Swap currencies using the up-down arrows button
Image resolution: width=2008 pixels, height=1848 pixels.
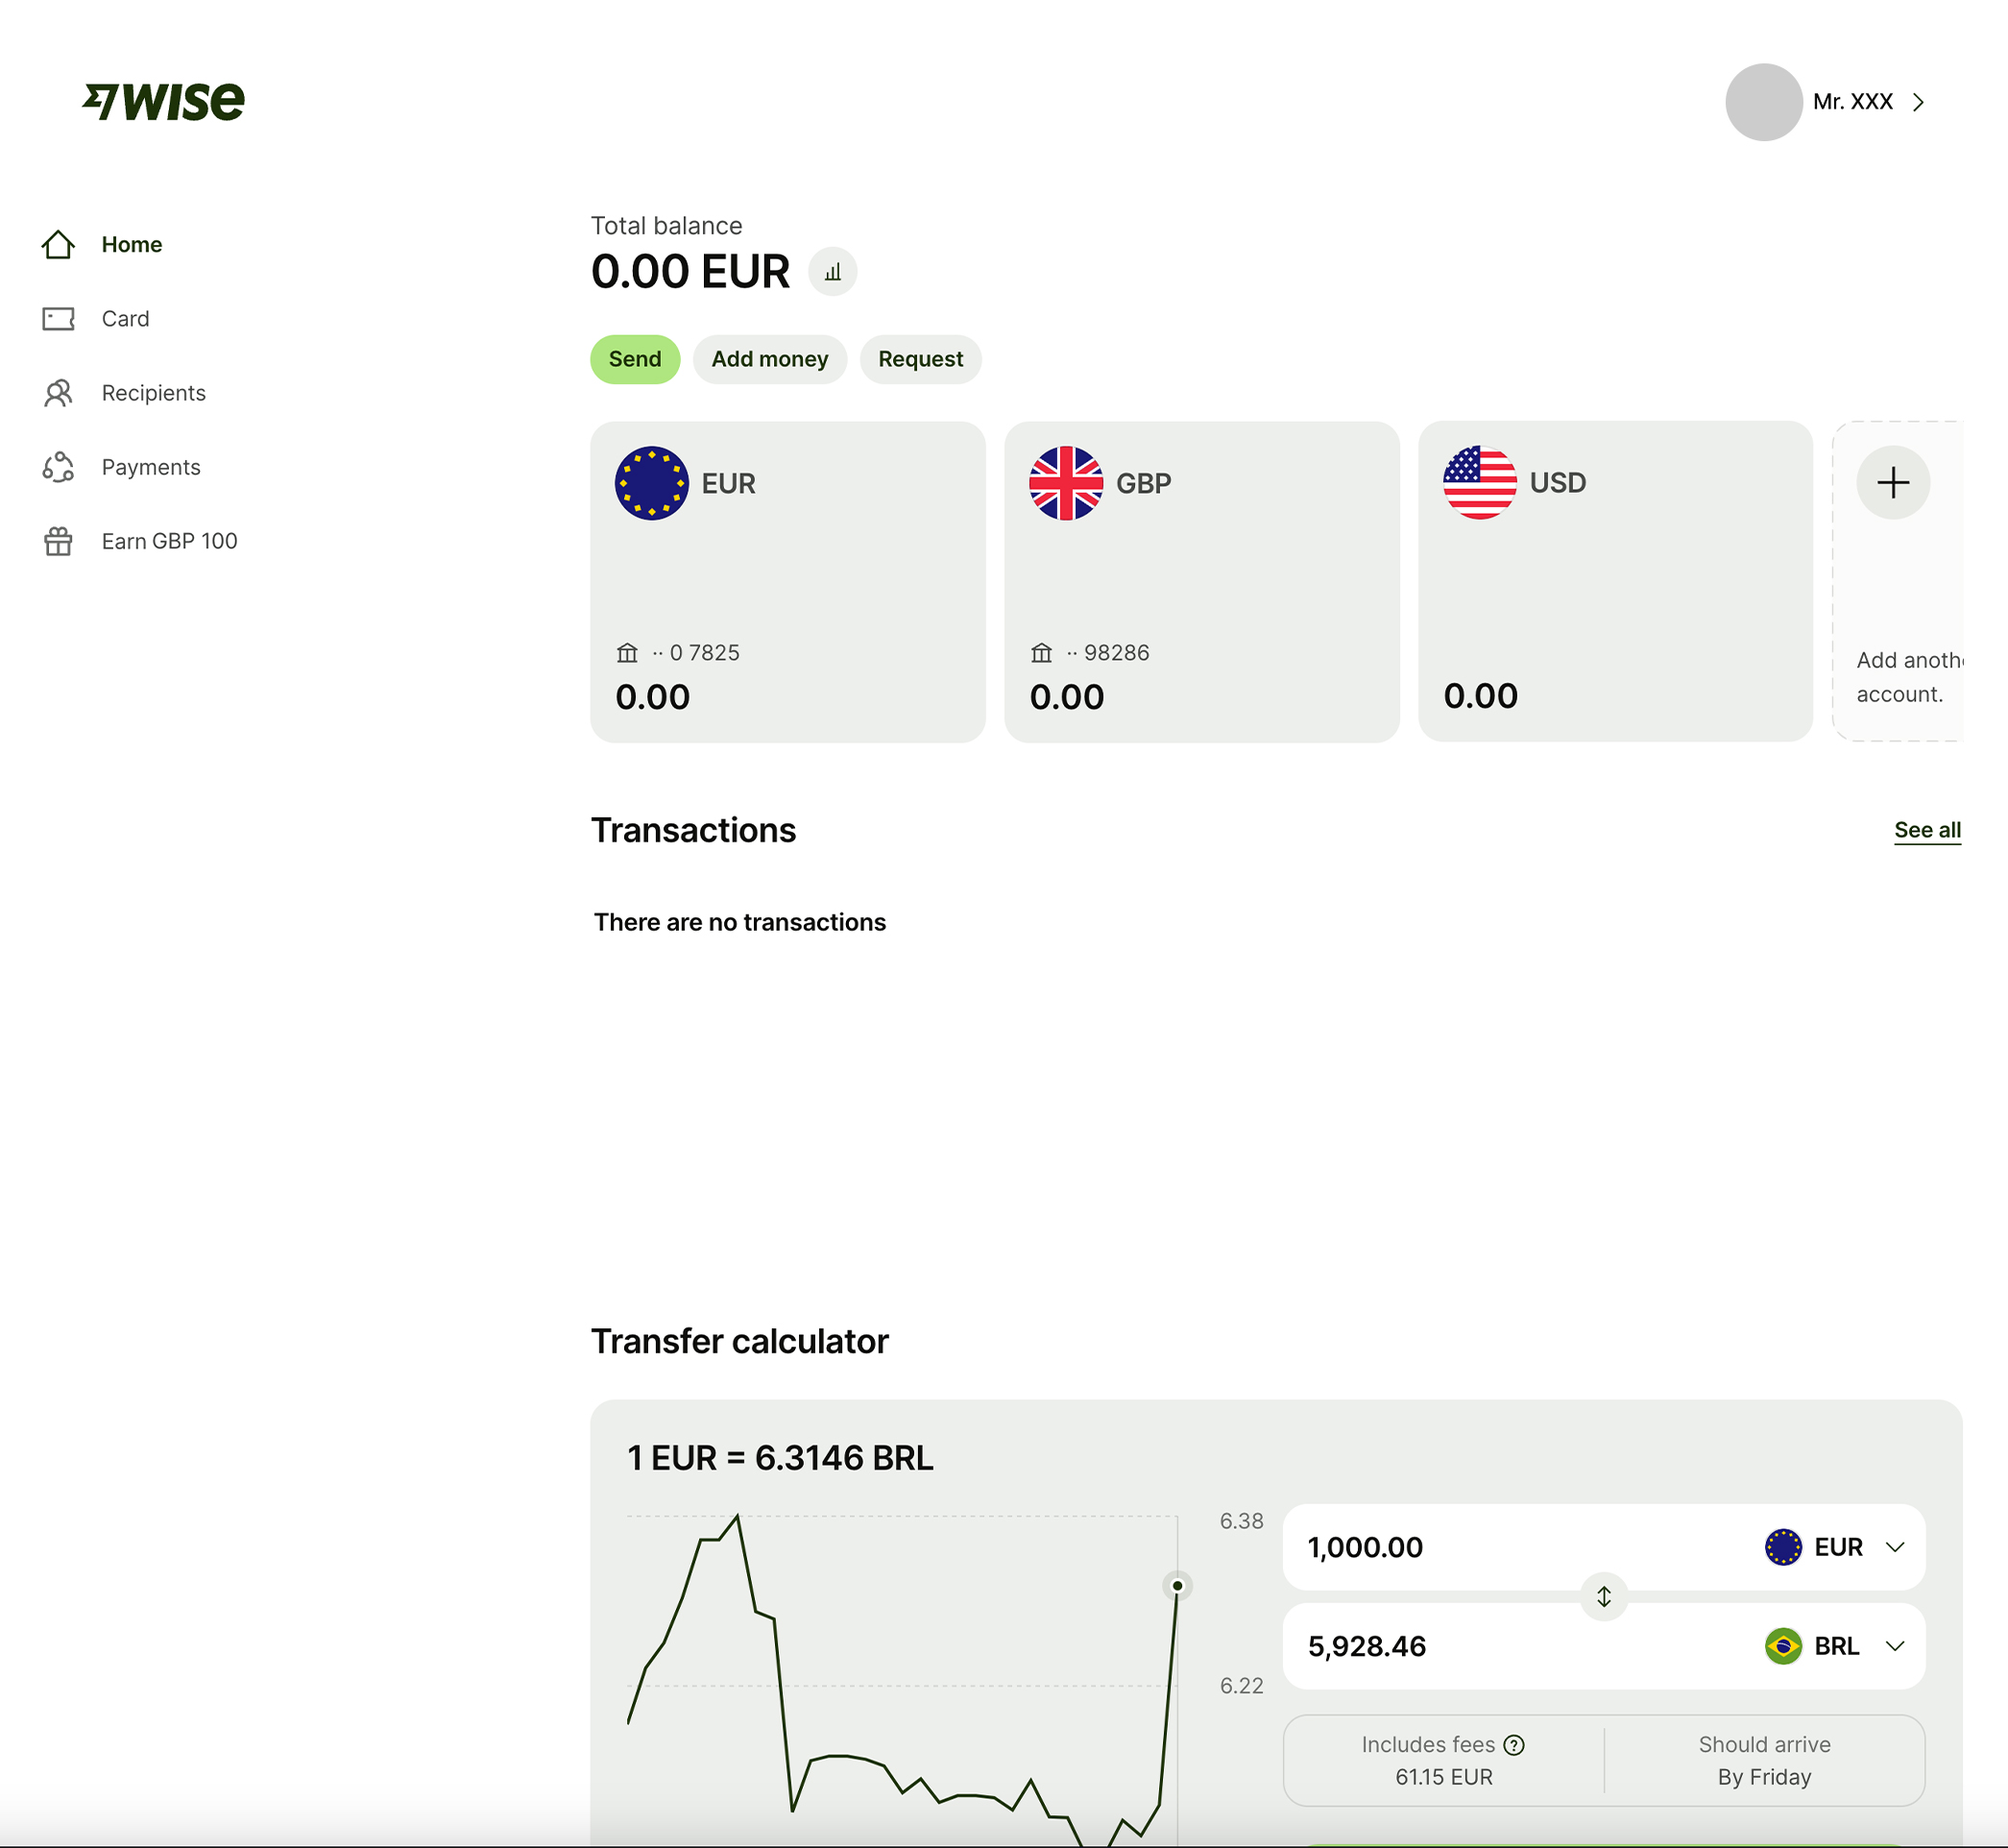pos(1603,1596)
